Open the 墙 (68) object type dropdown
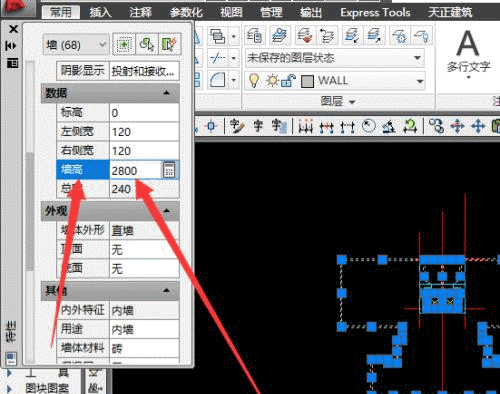The width and height of the screenshot is (500, 394). (76, 44)
